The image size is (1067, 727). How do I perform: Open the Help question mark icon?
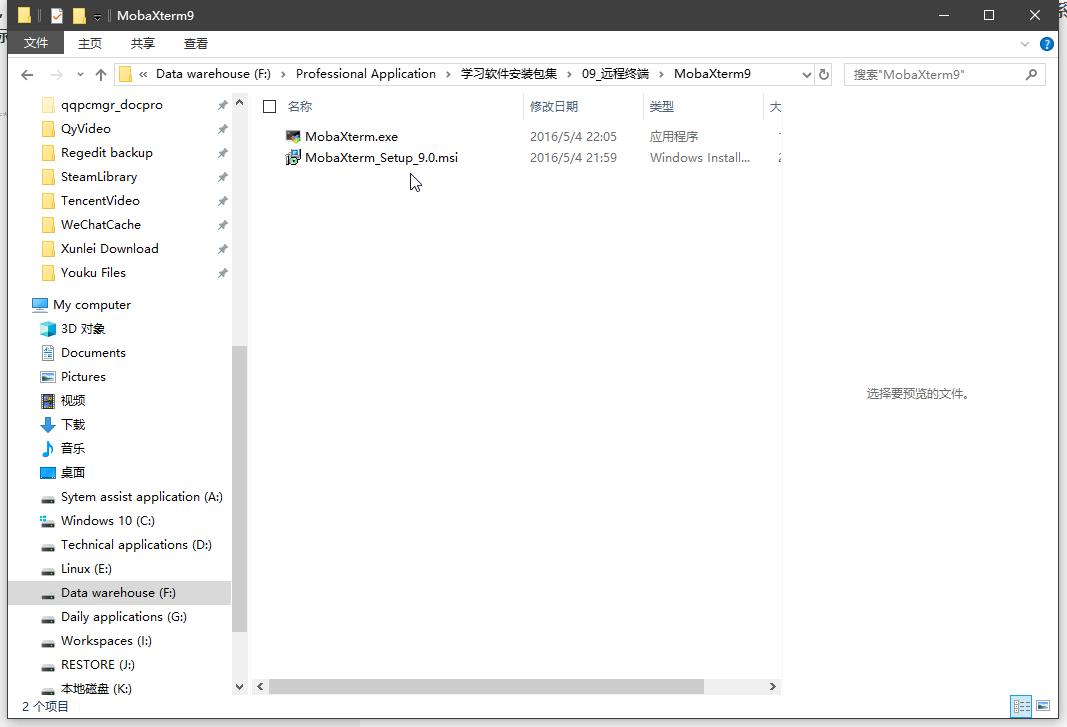tap(1047, 44)
